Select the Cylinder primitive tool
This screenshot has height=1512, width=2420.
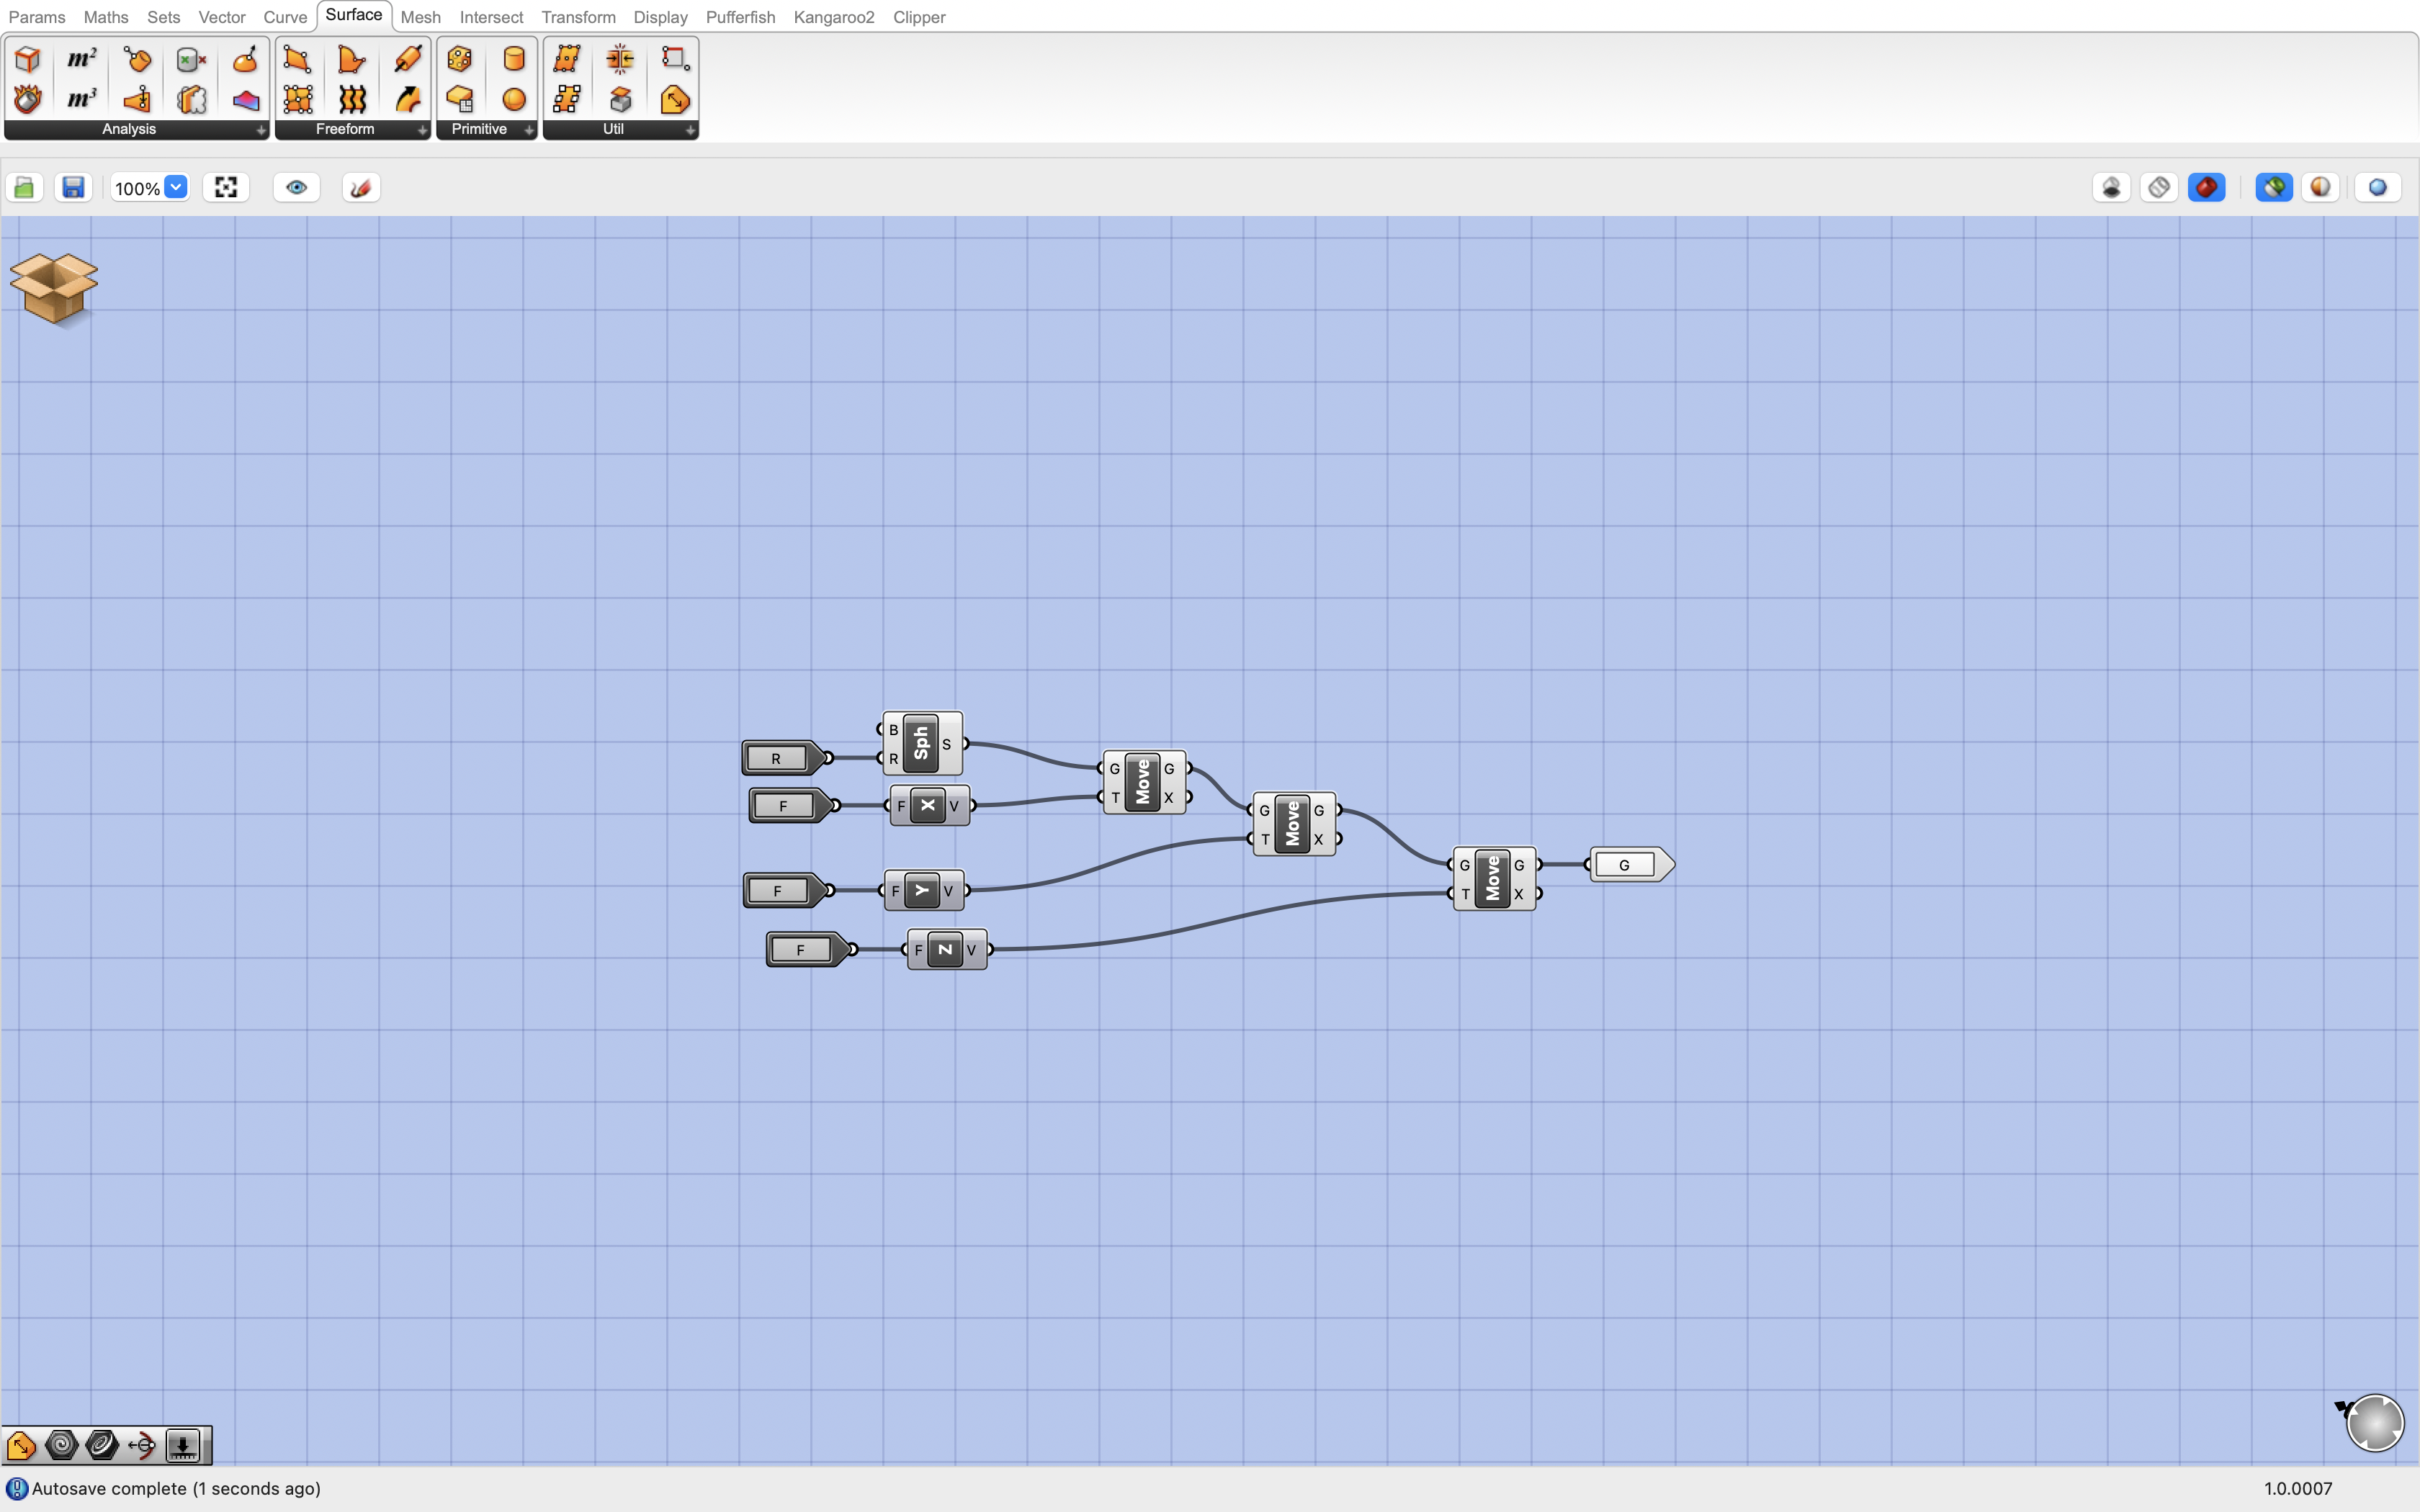tap(513, 58)
